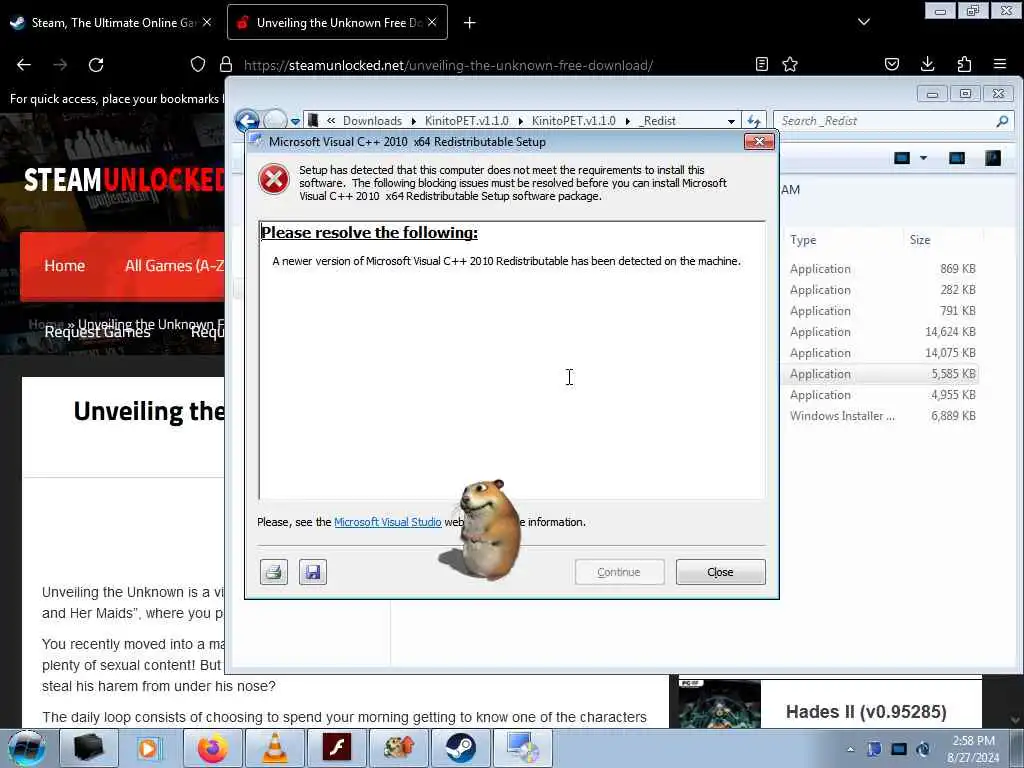Close the Visual C++ setup dialog with the red X
1024x768 pixels.
759,142
